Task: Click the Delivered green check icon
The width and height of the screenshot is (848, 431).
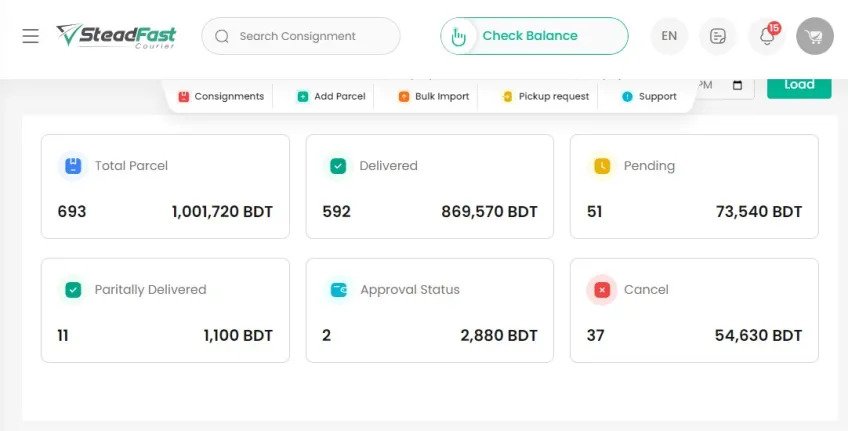Action: [338, 166]
